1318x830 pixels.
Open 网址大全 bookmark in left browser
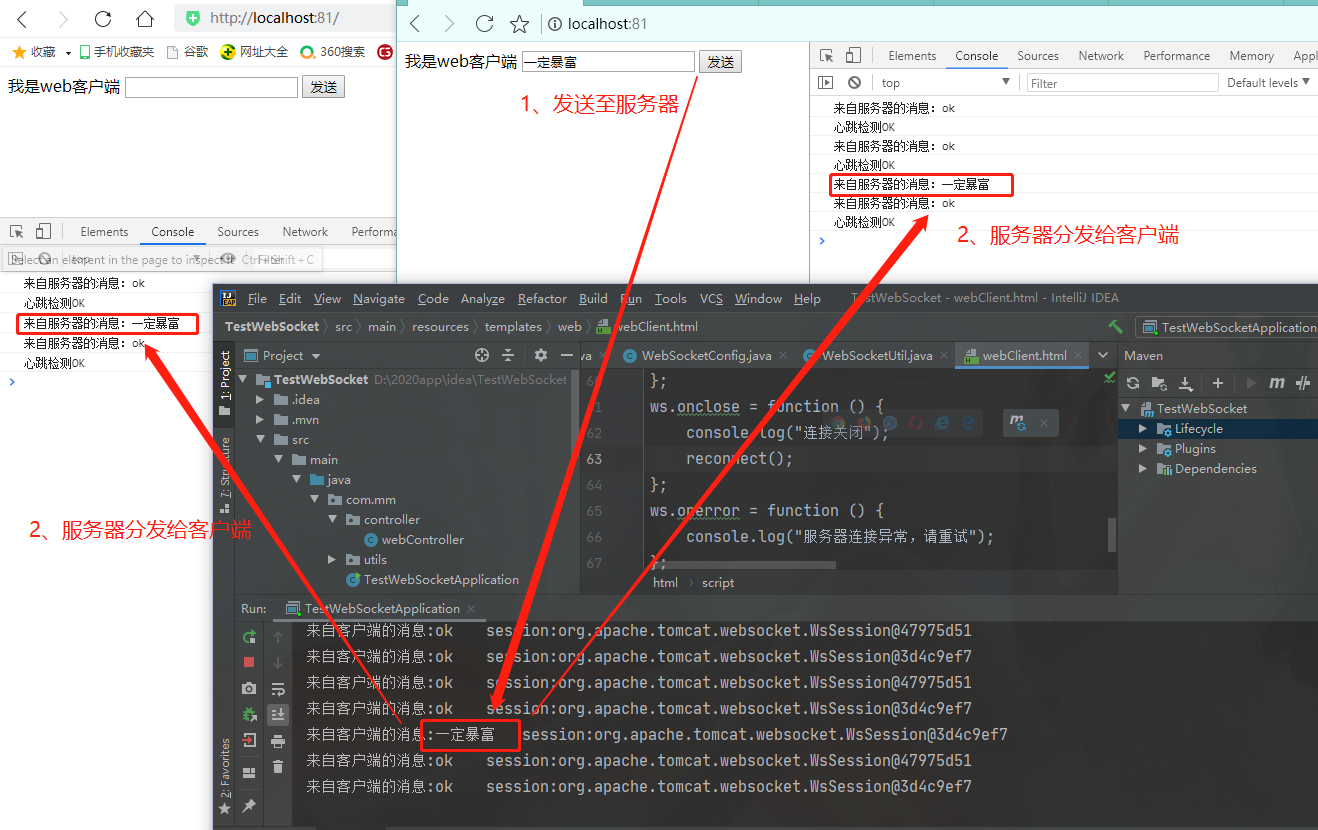(254, 52)
